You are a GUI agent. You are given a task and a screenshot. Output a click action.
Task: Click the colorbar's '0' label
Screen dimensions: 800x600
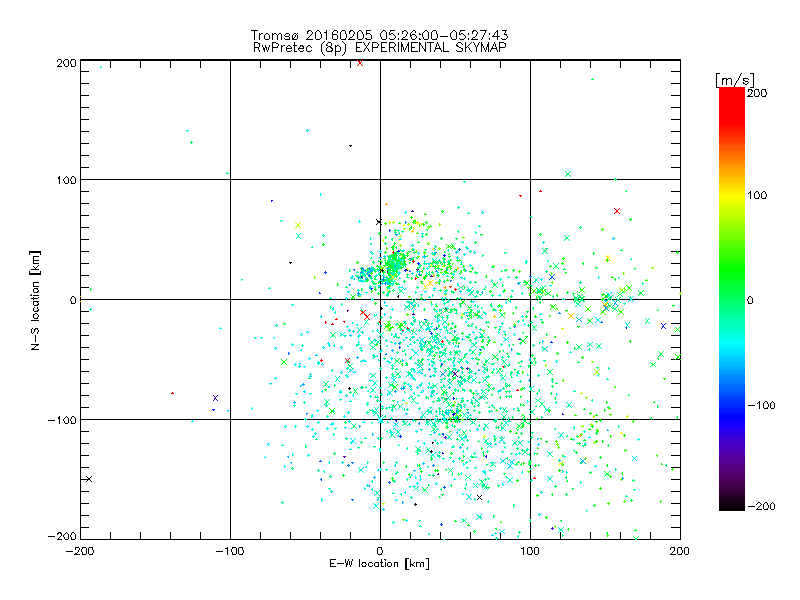(x=750, y=300)
